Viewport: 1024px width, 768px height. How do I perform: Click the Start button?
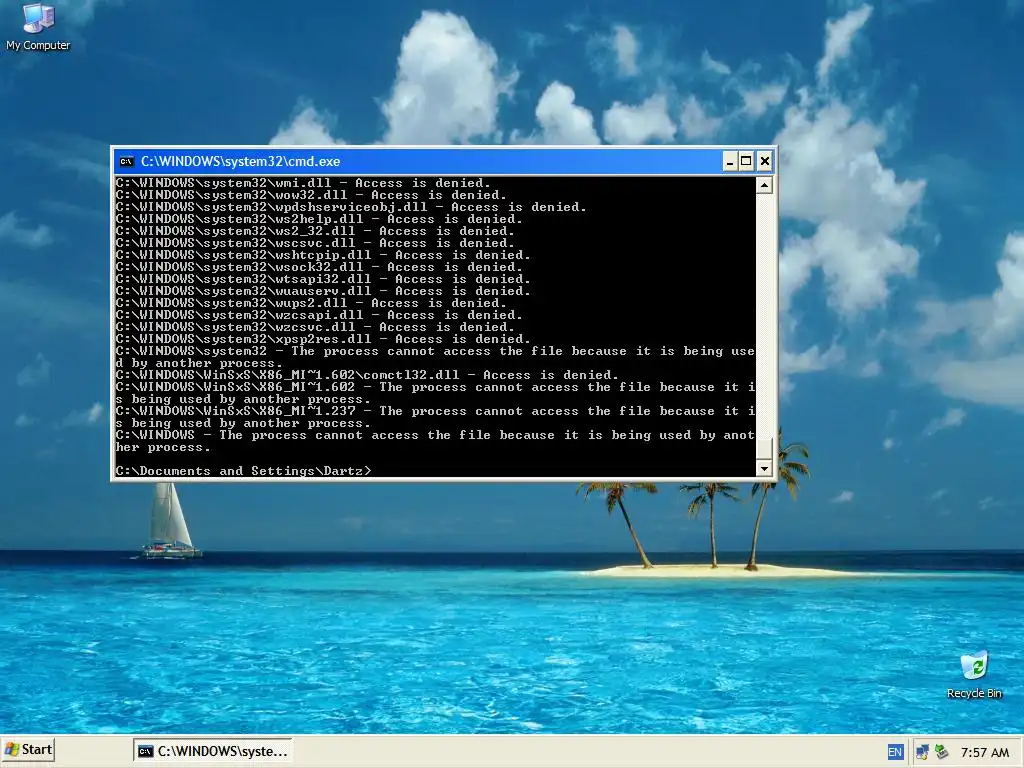pyautogui.click(x=29, y=750)
